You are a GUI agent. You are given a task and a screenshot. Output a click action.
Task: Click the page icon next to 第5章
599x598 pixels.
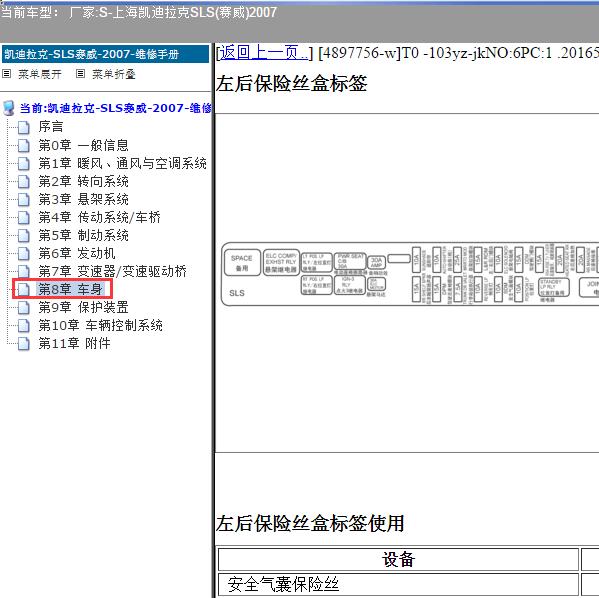tap(24, 235)
